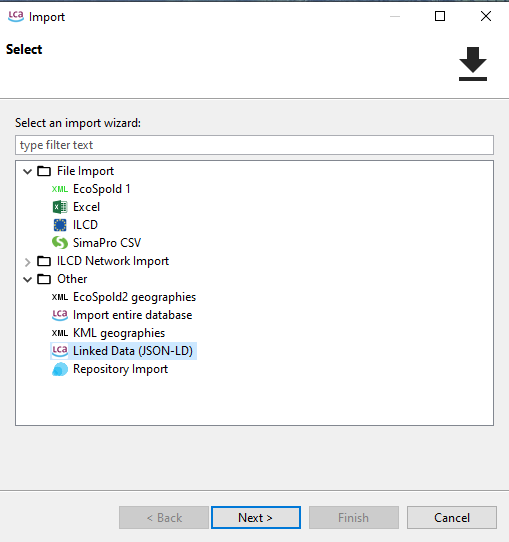
Task: Collapse the Other folder
Action: pyautogui.click(x=28, y=279)
